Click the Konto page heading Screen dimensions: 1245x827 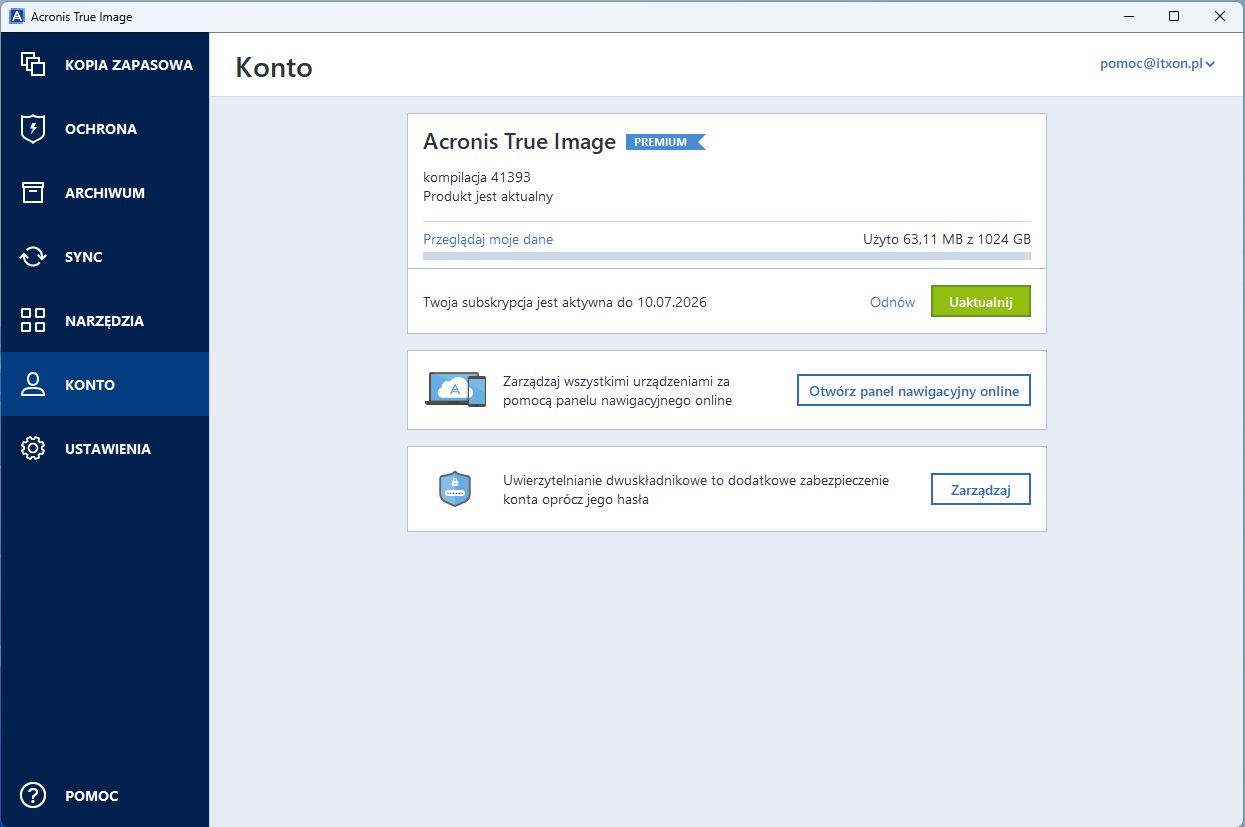tap(274, 67)
